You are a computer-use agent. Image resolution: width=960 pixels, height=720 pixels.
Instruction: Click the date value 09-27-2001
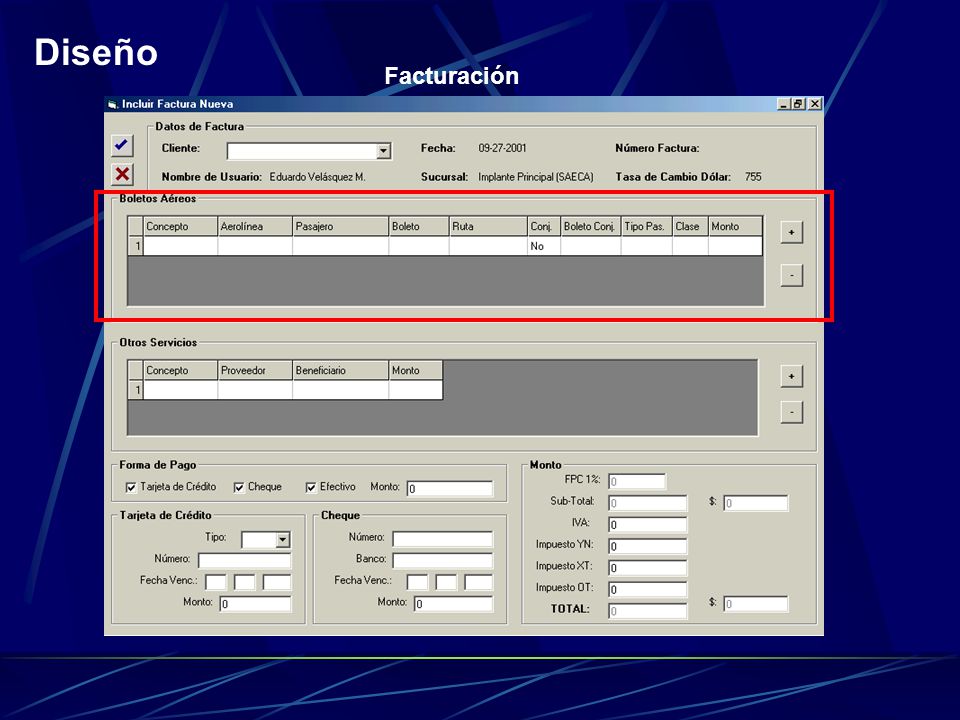[502, 148]
